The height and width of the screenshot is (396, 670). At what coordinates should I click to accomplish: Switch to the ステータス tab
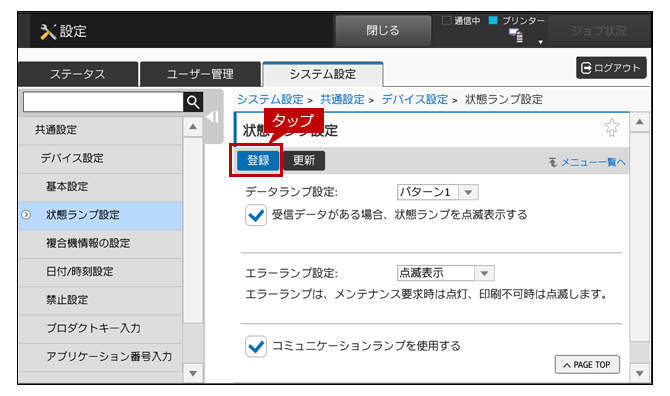pyautogui.click(x=78, y=74)
